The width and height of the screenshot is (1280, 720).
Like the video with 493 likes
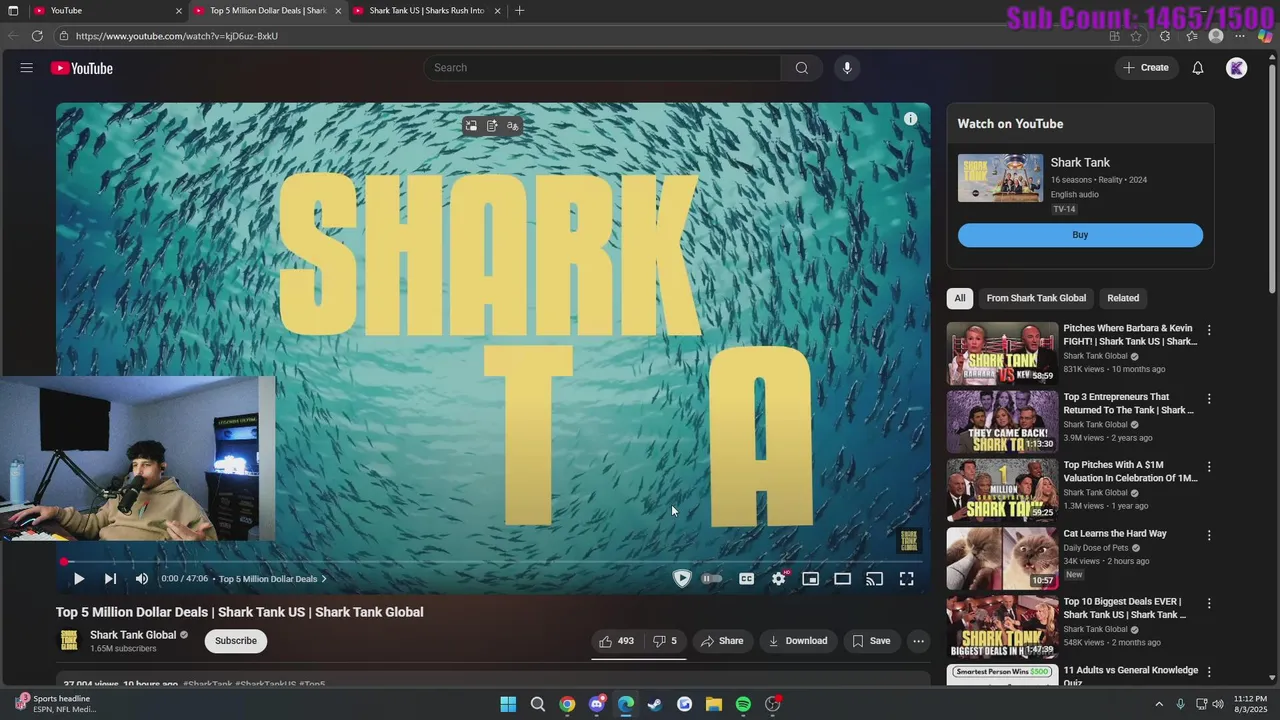[616, 641]
